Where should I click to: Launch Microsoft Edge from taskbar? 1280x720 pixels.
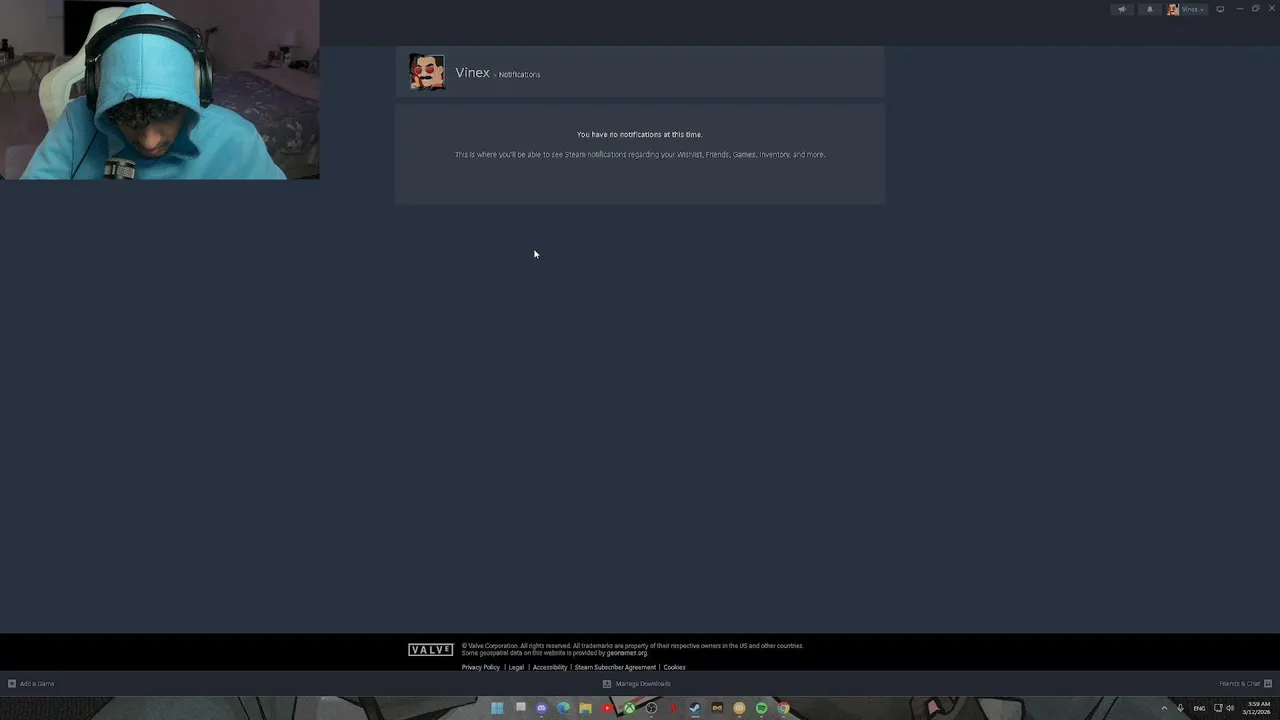coord(564,708)
